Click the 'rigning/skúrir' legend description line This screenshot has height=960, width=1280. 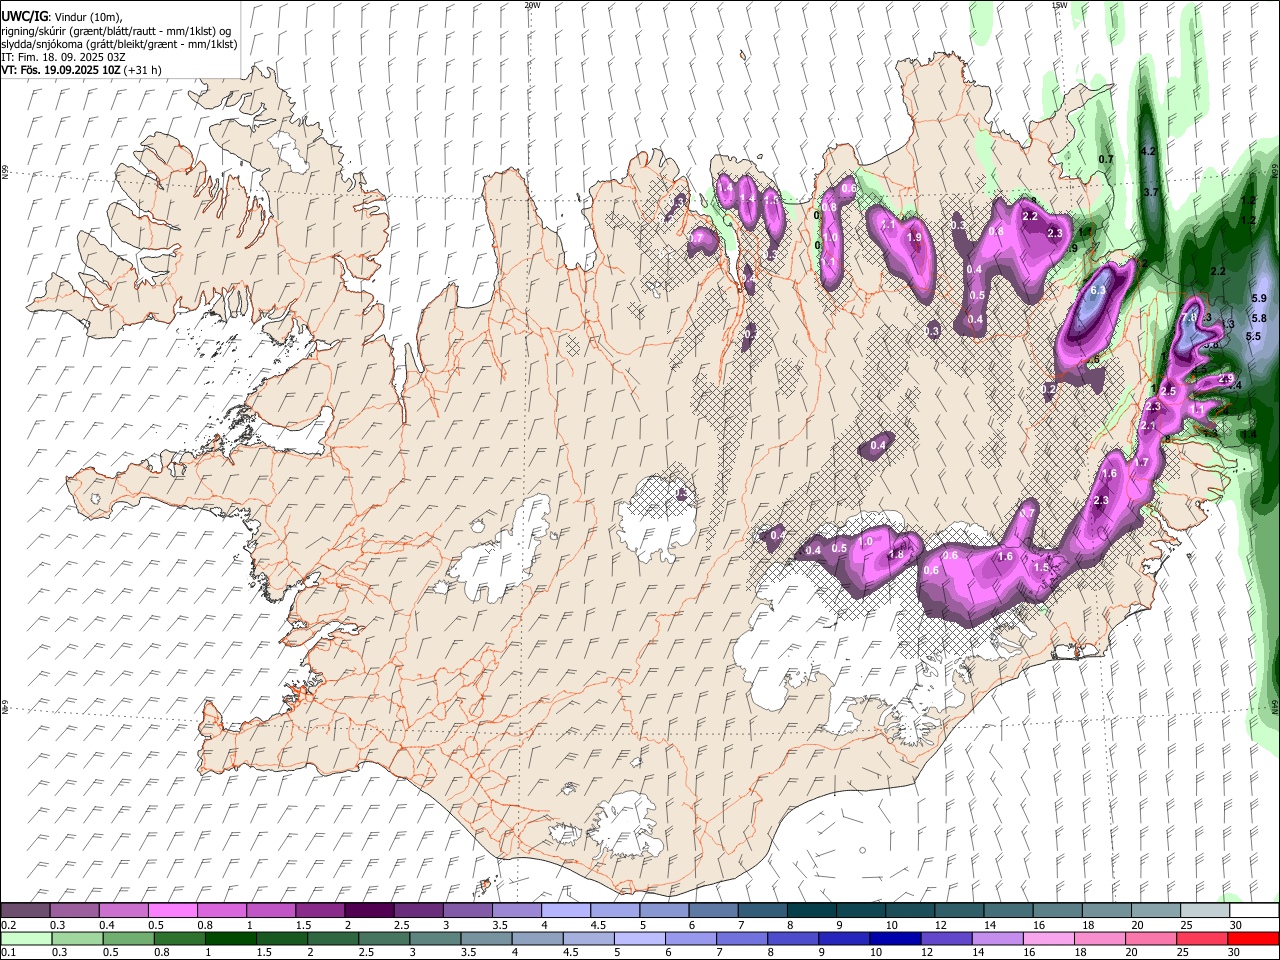(116, 31)
